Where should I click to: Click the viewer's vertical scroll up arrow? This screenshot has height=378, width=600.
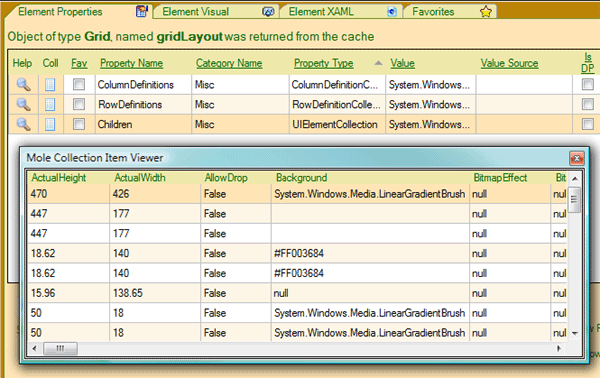[575, 179]
